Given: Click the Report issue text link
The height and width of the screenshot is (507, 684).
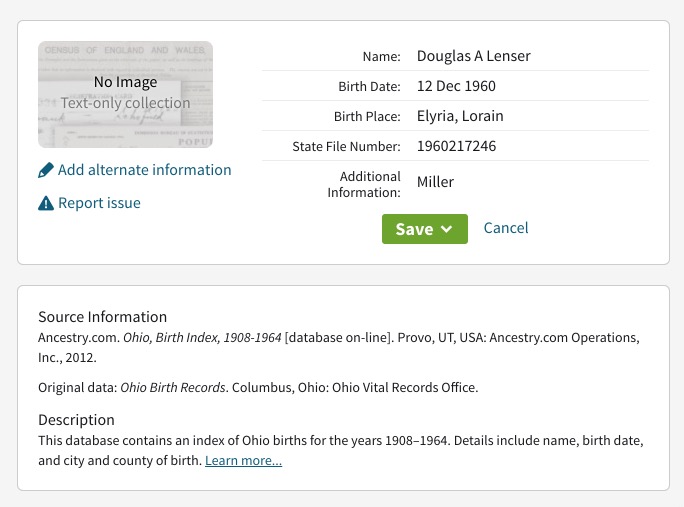Looking at the screenshot, I should coord(99,203).
